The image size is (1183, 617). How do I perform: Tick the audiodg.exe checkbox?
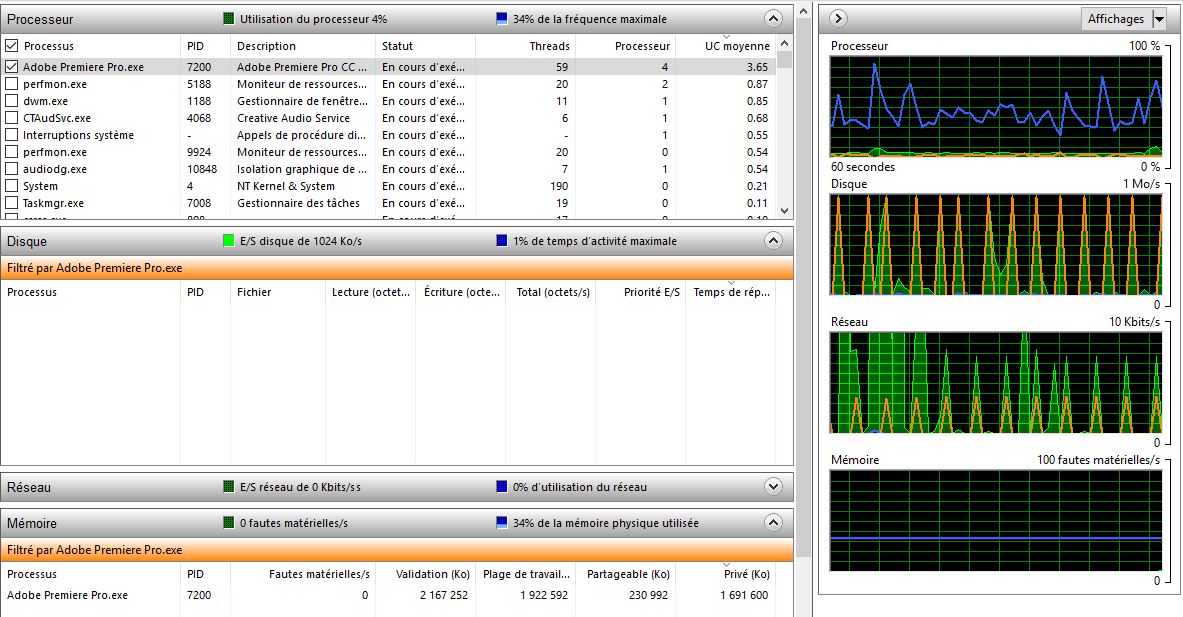click(12, 169)
